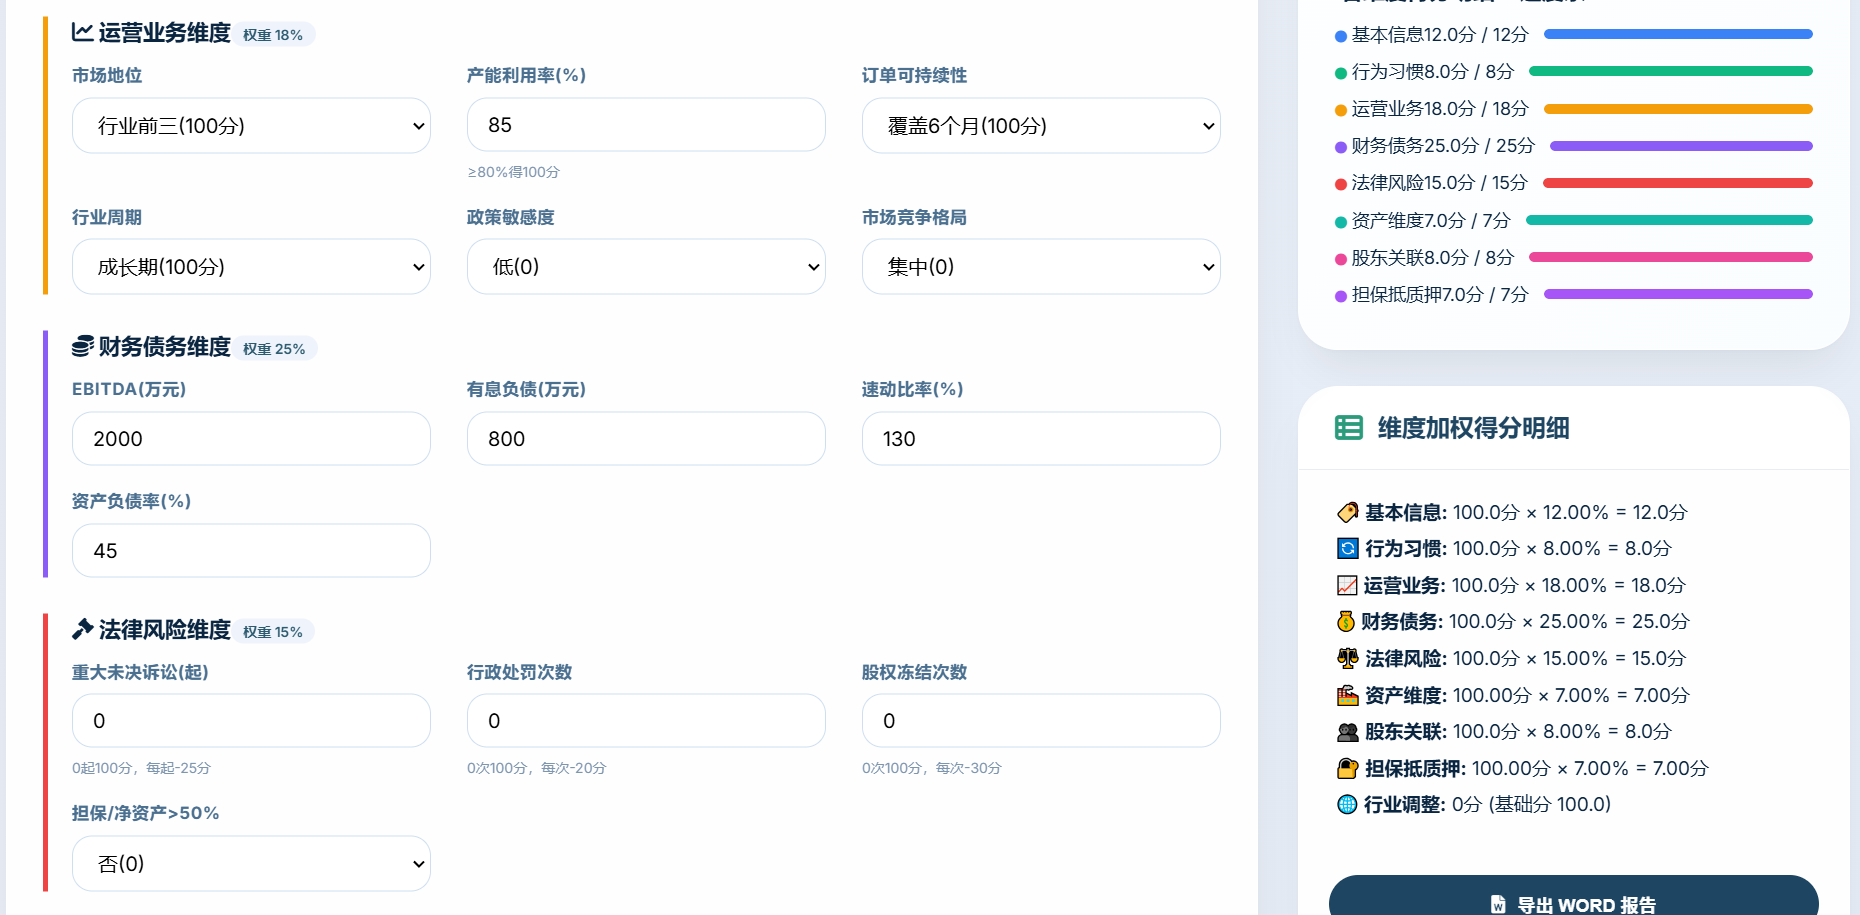
Task: Click the 股东关联 pink progress bar
Action: 1671,257
